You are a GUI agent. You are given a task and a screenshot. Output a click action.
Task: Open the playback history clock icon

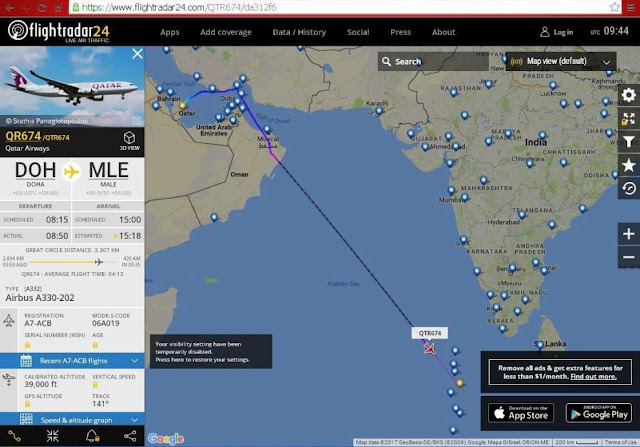coord(629,188)
